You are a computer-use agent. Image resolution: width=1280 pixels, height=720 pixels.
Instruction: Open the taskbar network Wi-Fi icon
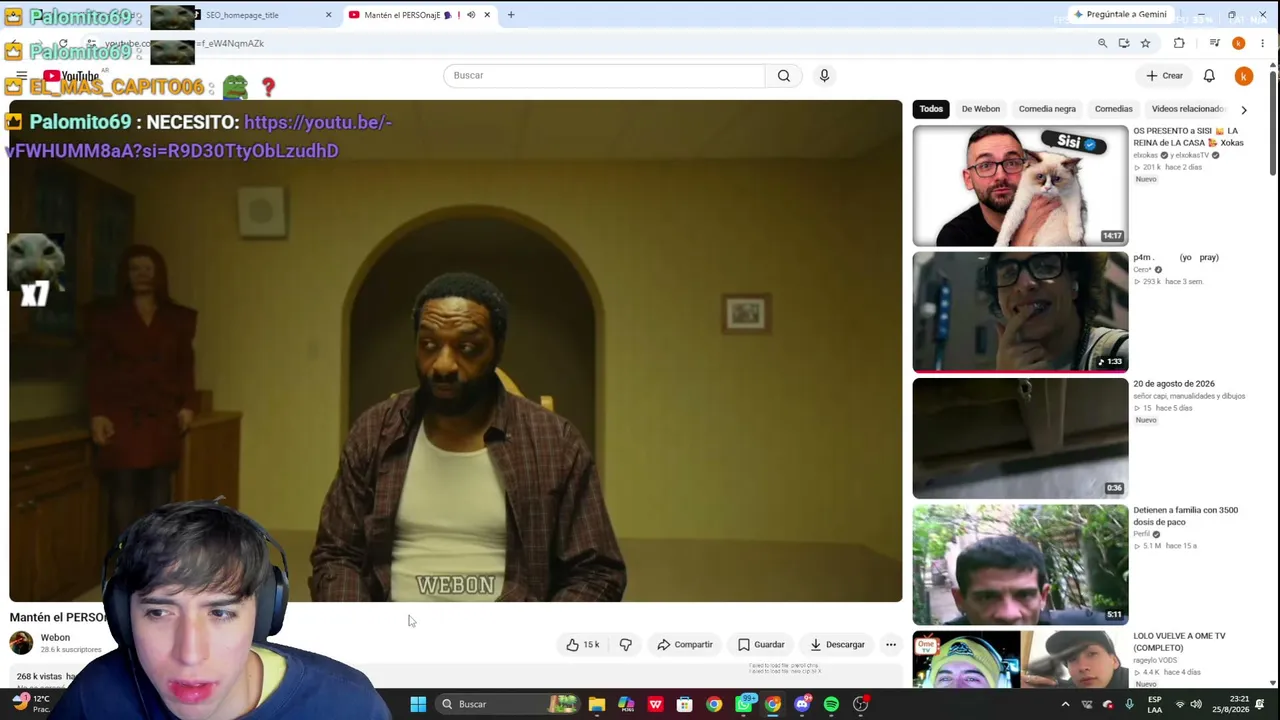(1179, 704)
